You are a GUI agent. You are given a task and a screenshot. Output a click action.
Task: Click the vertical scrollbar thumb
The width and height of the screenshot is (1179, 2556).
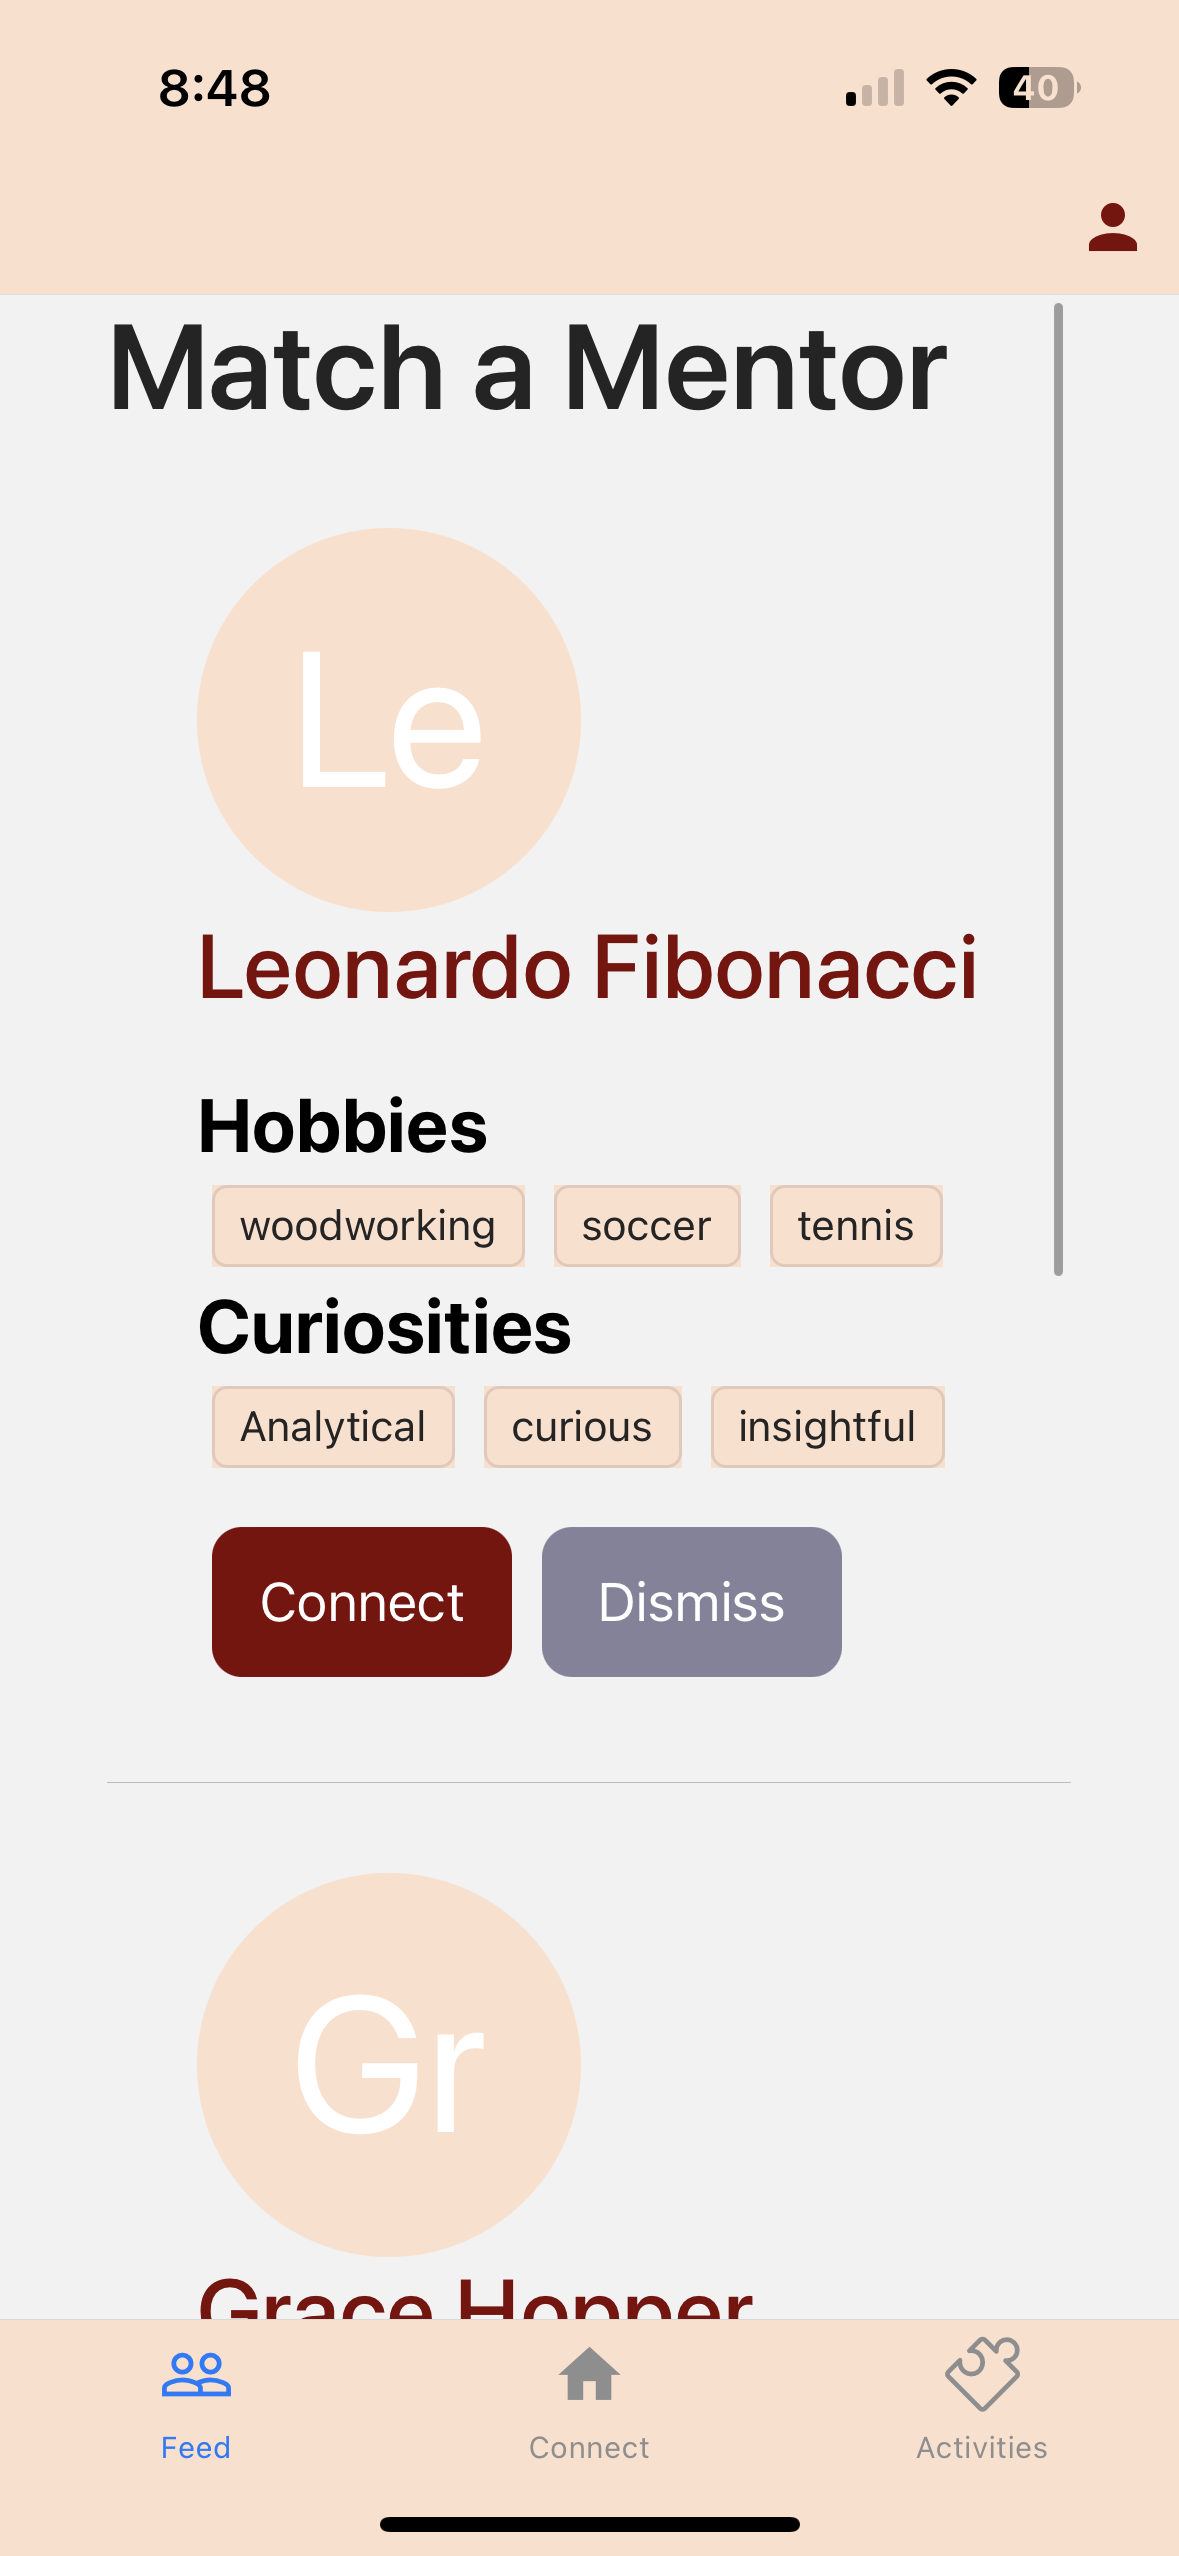point(1058,790)
